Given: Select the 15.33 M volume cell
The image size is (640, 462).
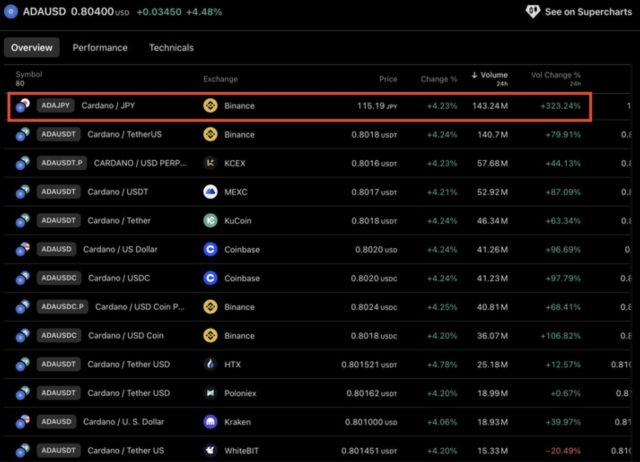Looking at the screenshot, I should pyautogui.click(x=493, y=451).
